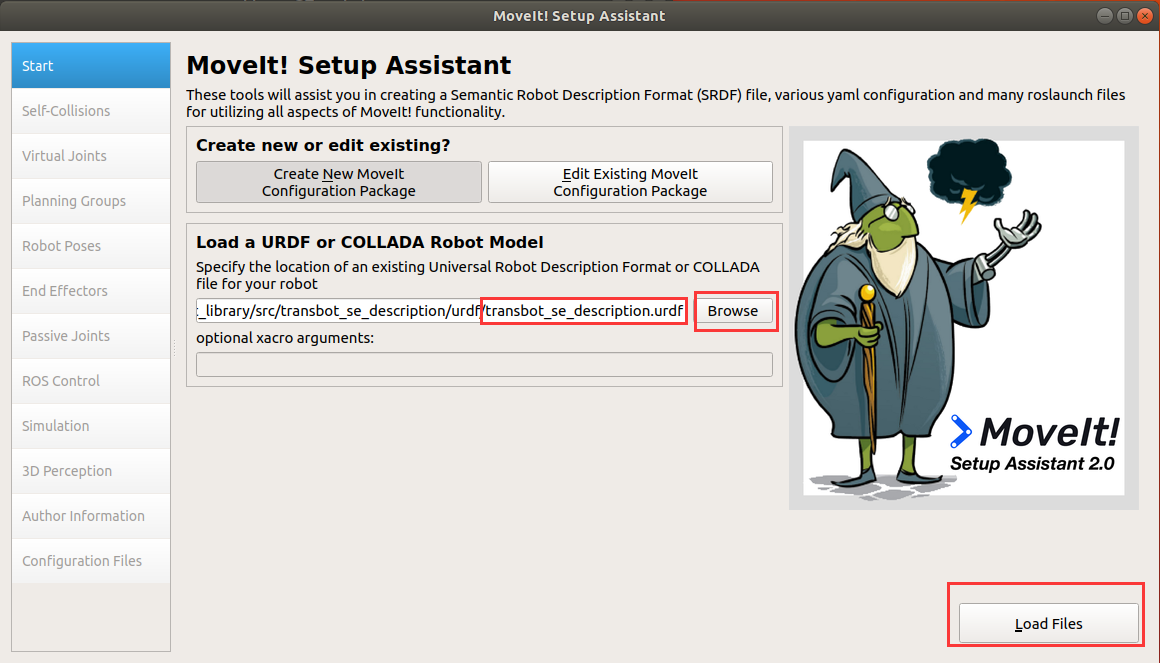The image size is (1160, 663).
Task: Go to Simulation section
Action: coord(91,426)
